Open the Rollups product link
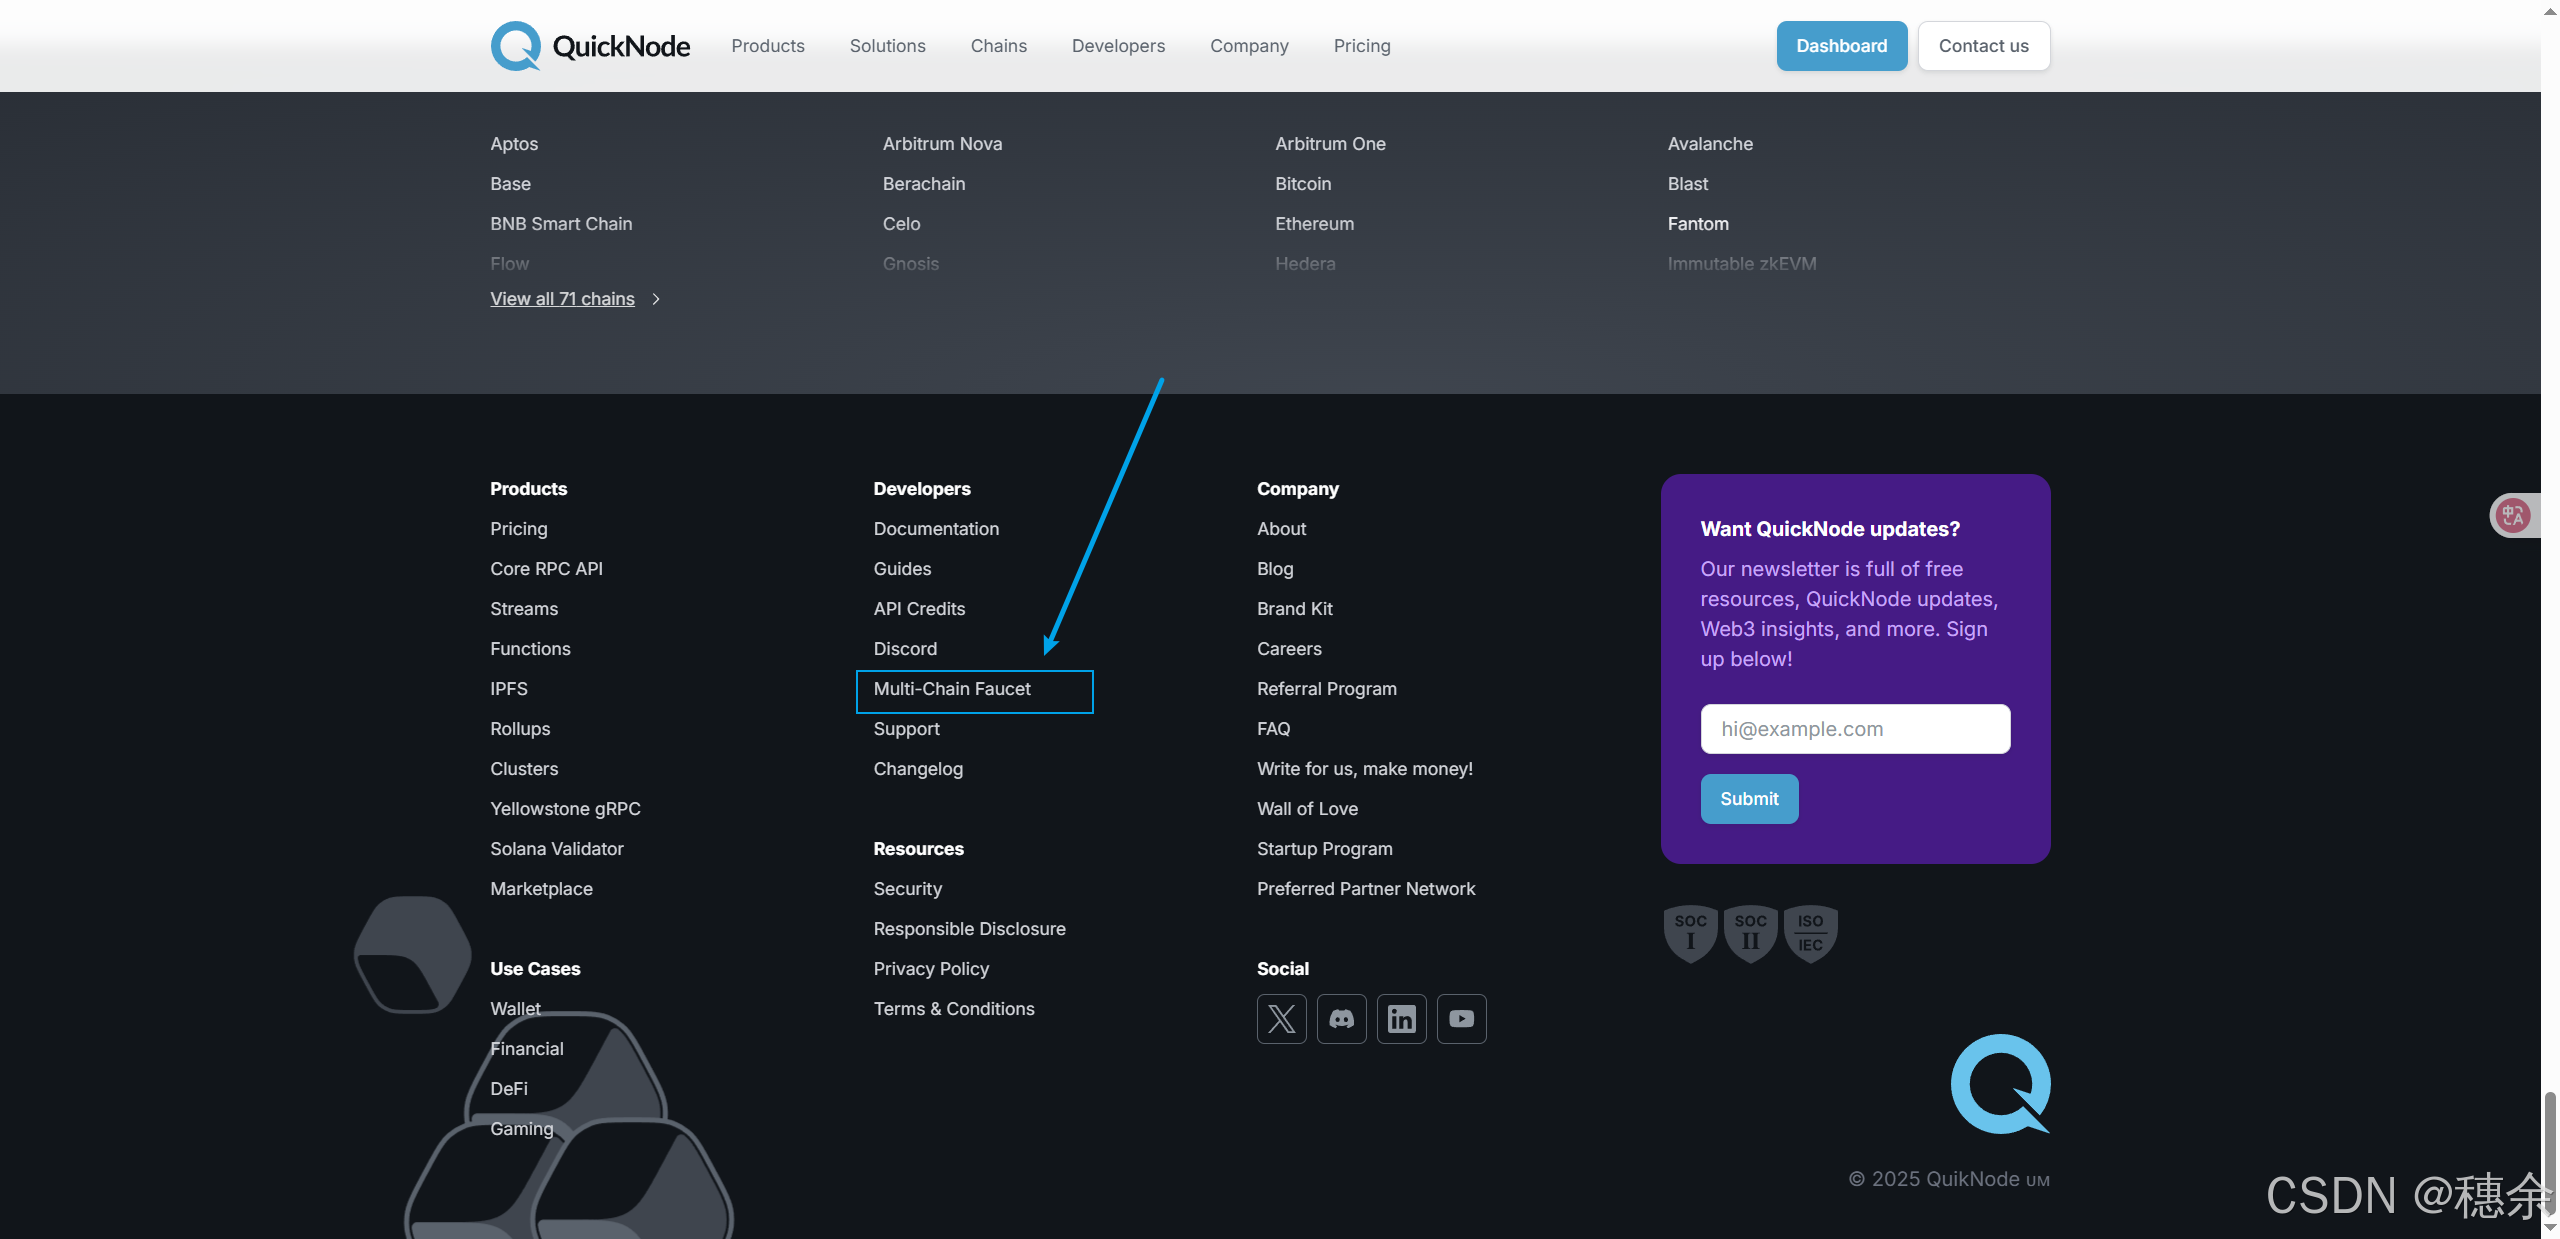 [520, 729]
